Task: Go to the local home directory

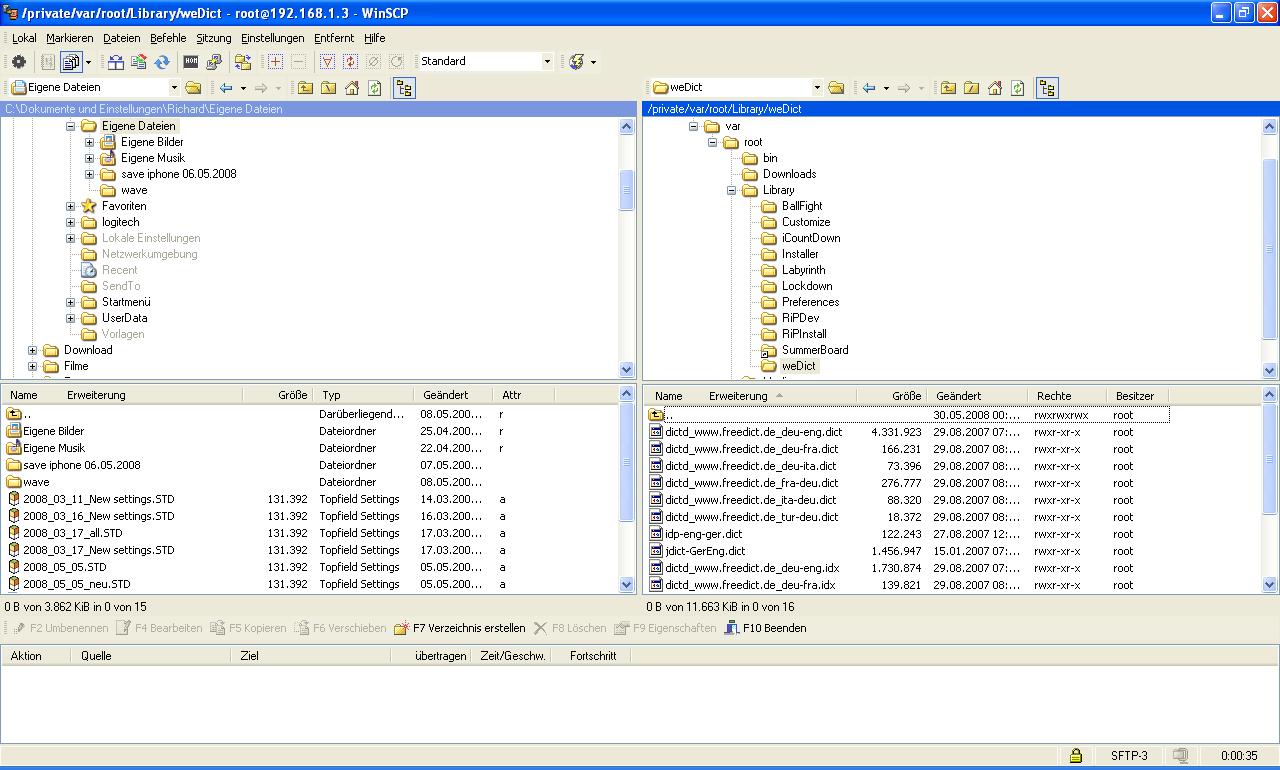Action: (x=351, y=88)
